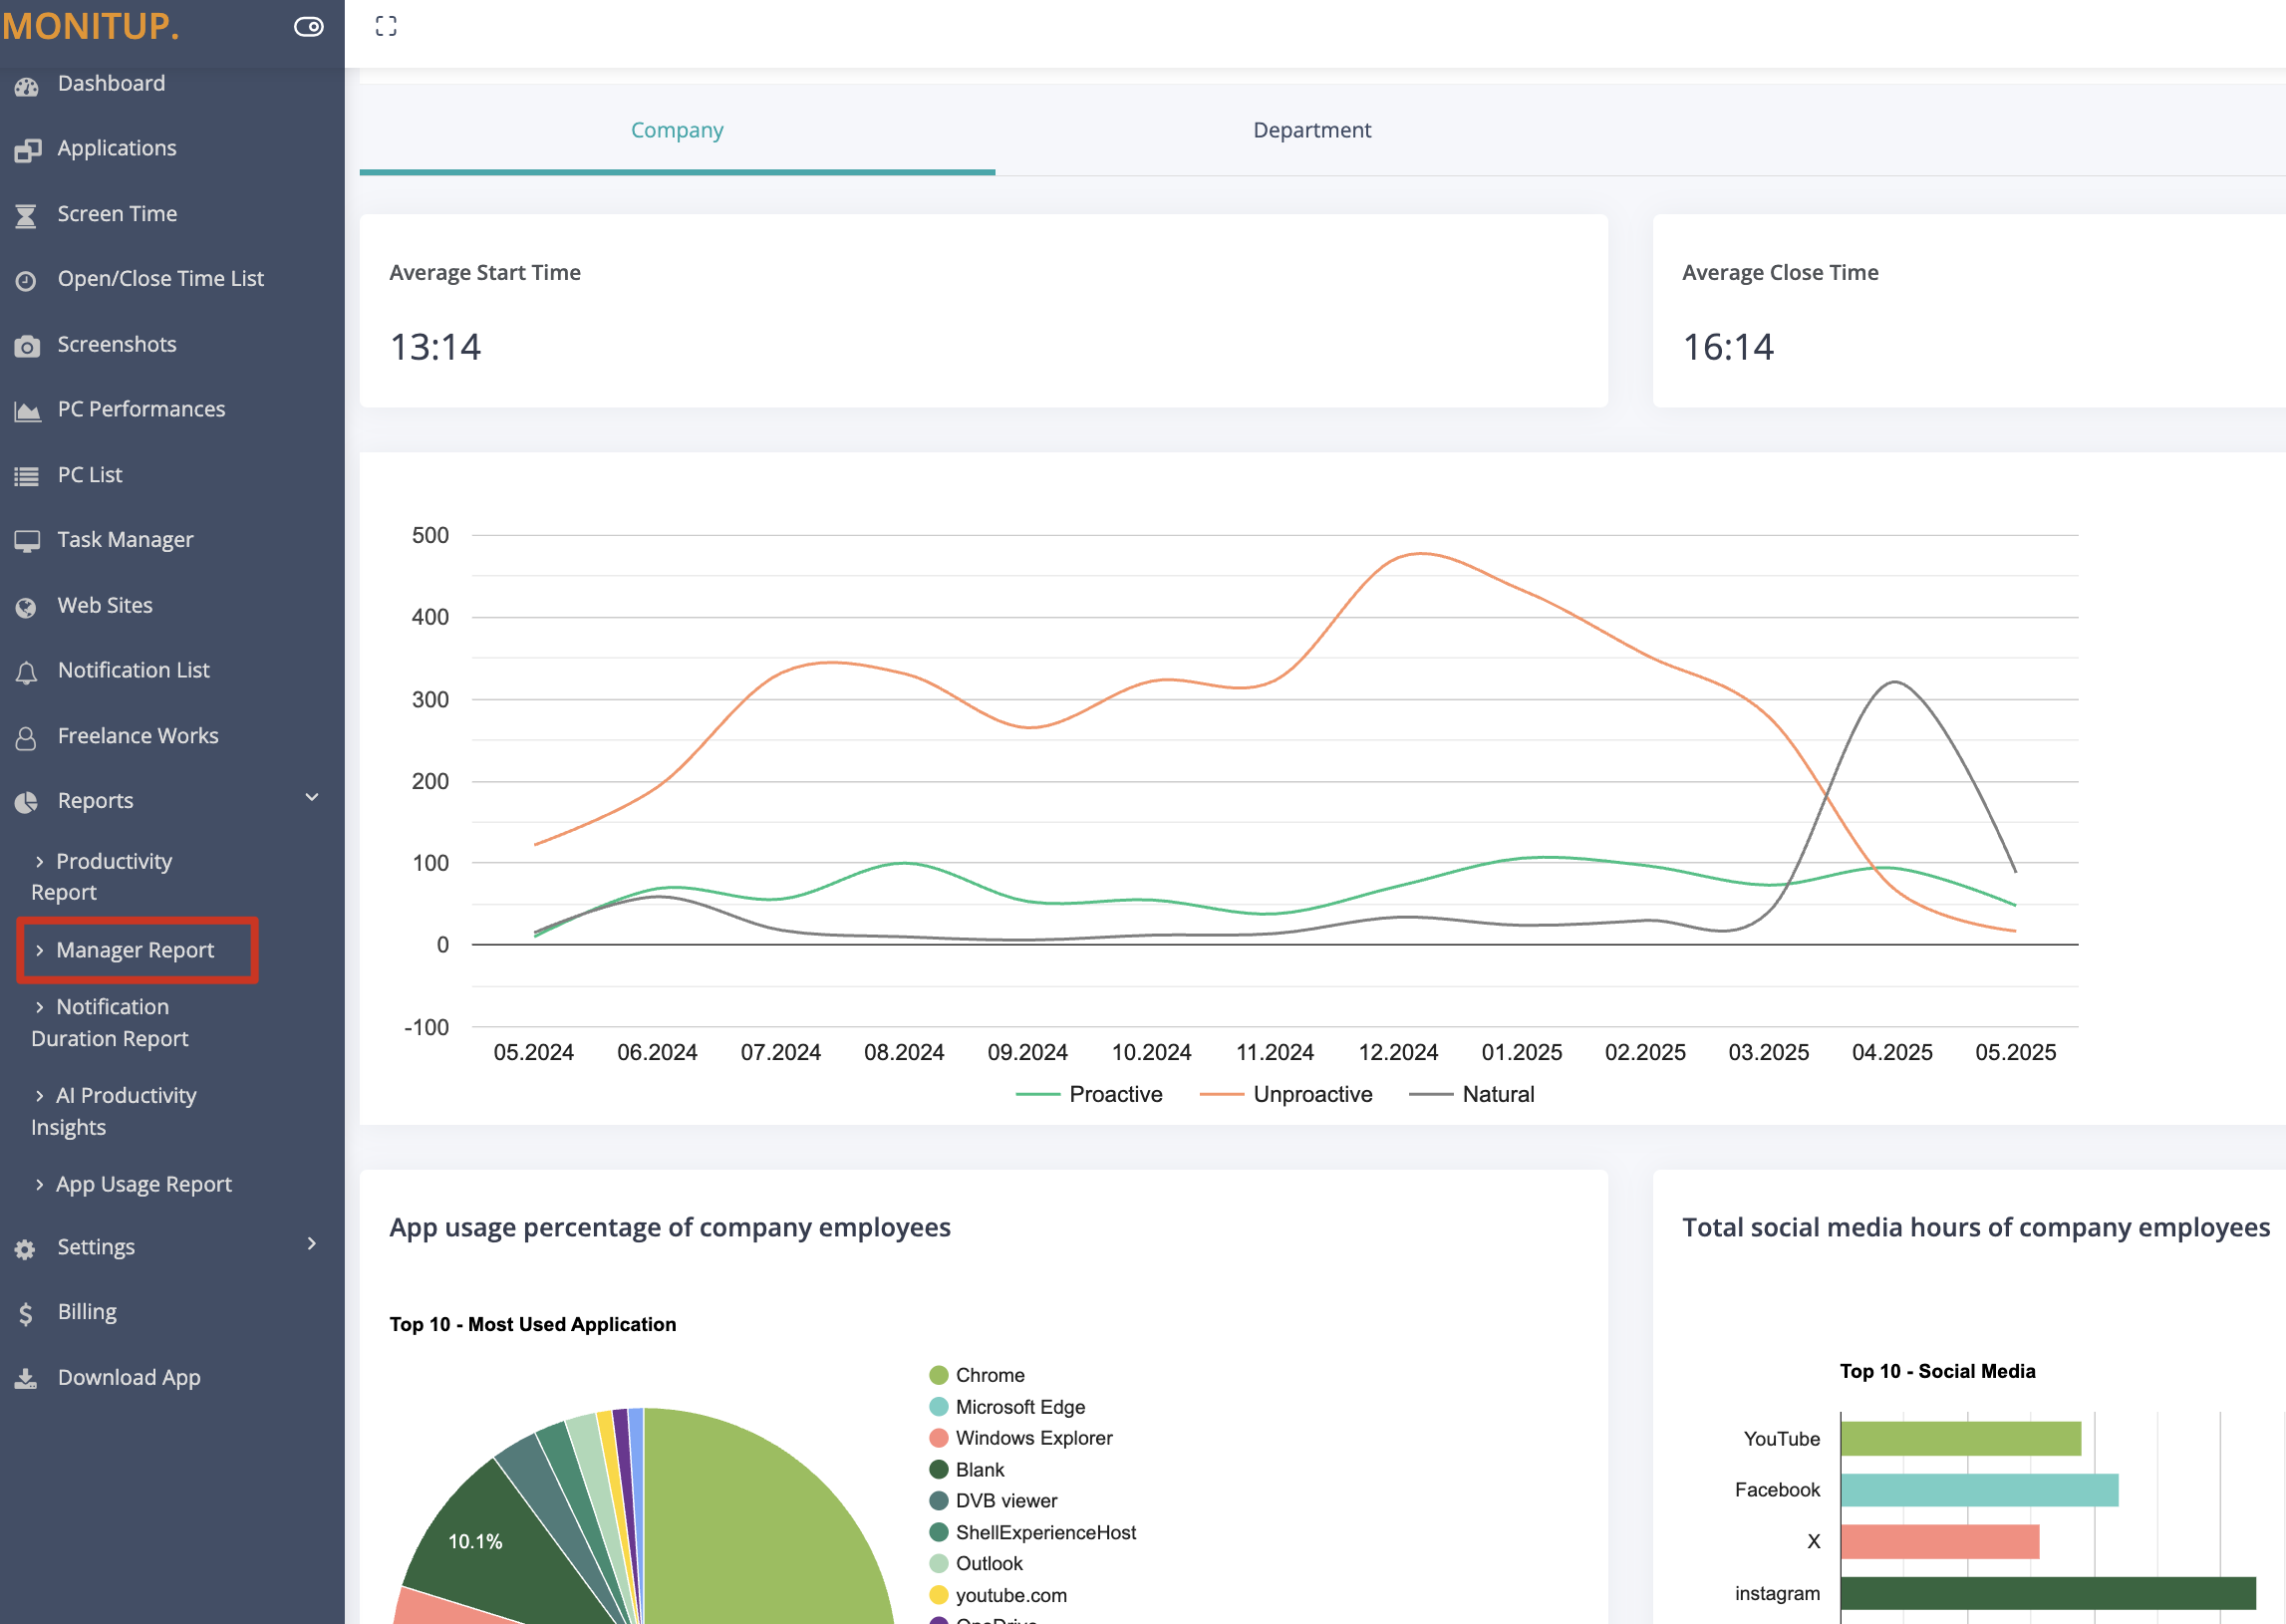Click the 12.2024 x-axis label
The width and height of the screenshot is (2286, 1624).
1398,1052
